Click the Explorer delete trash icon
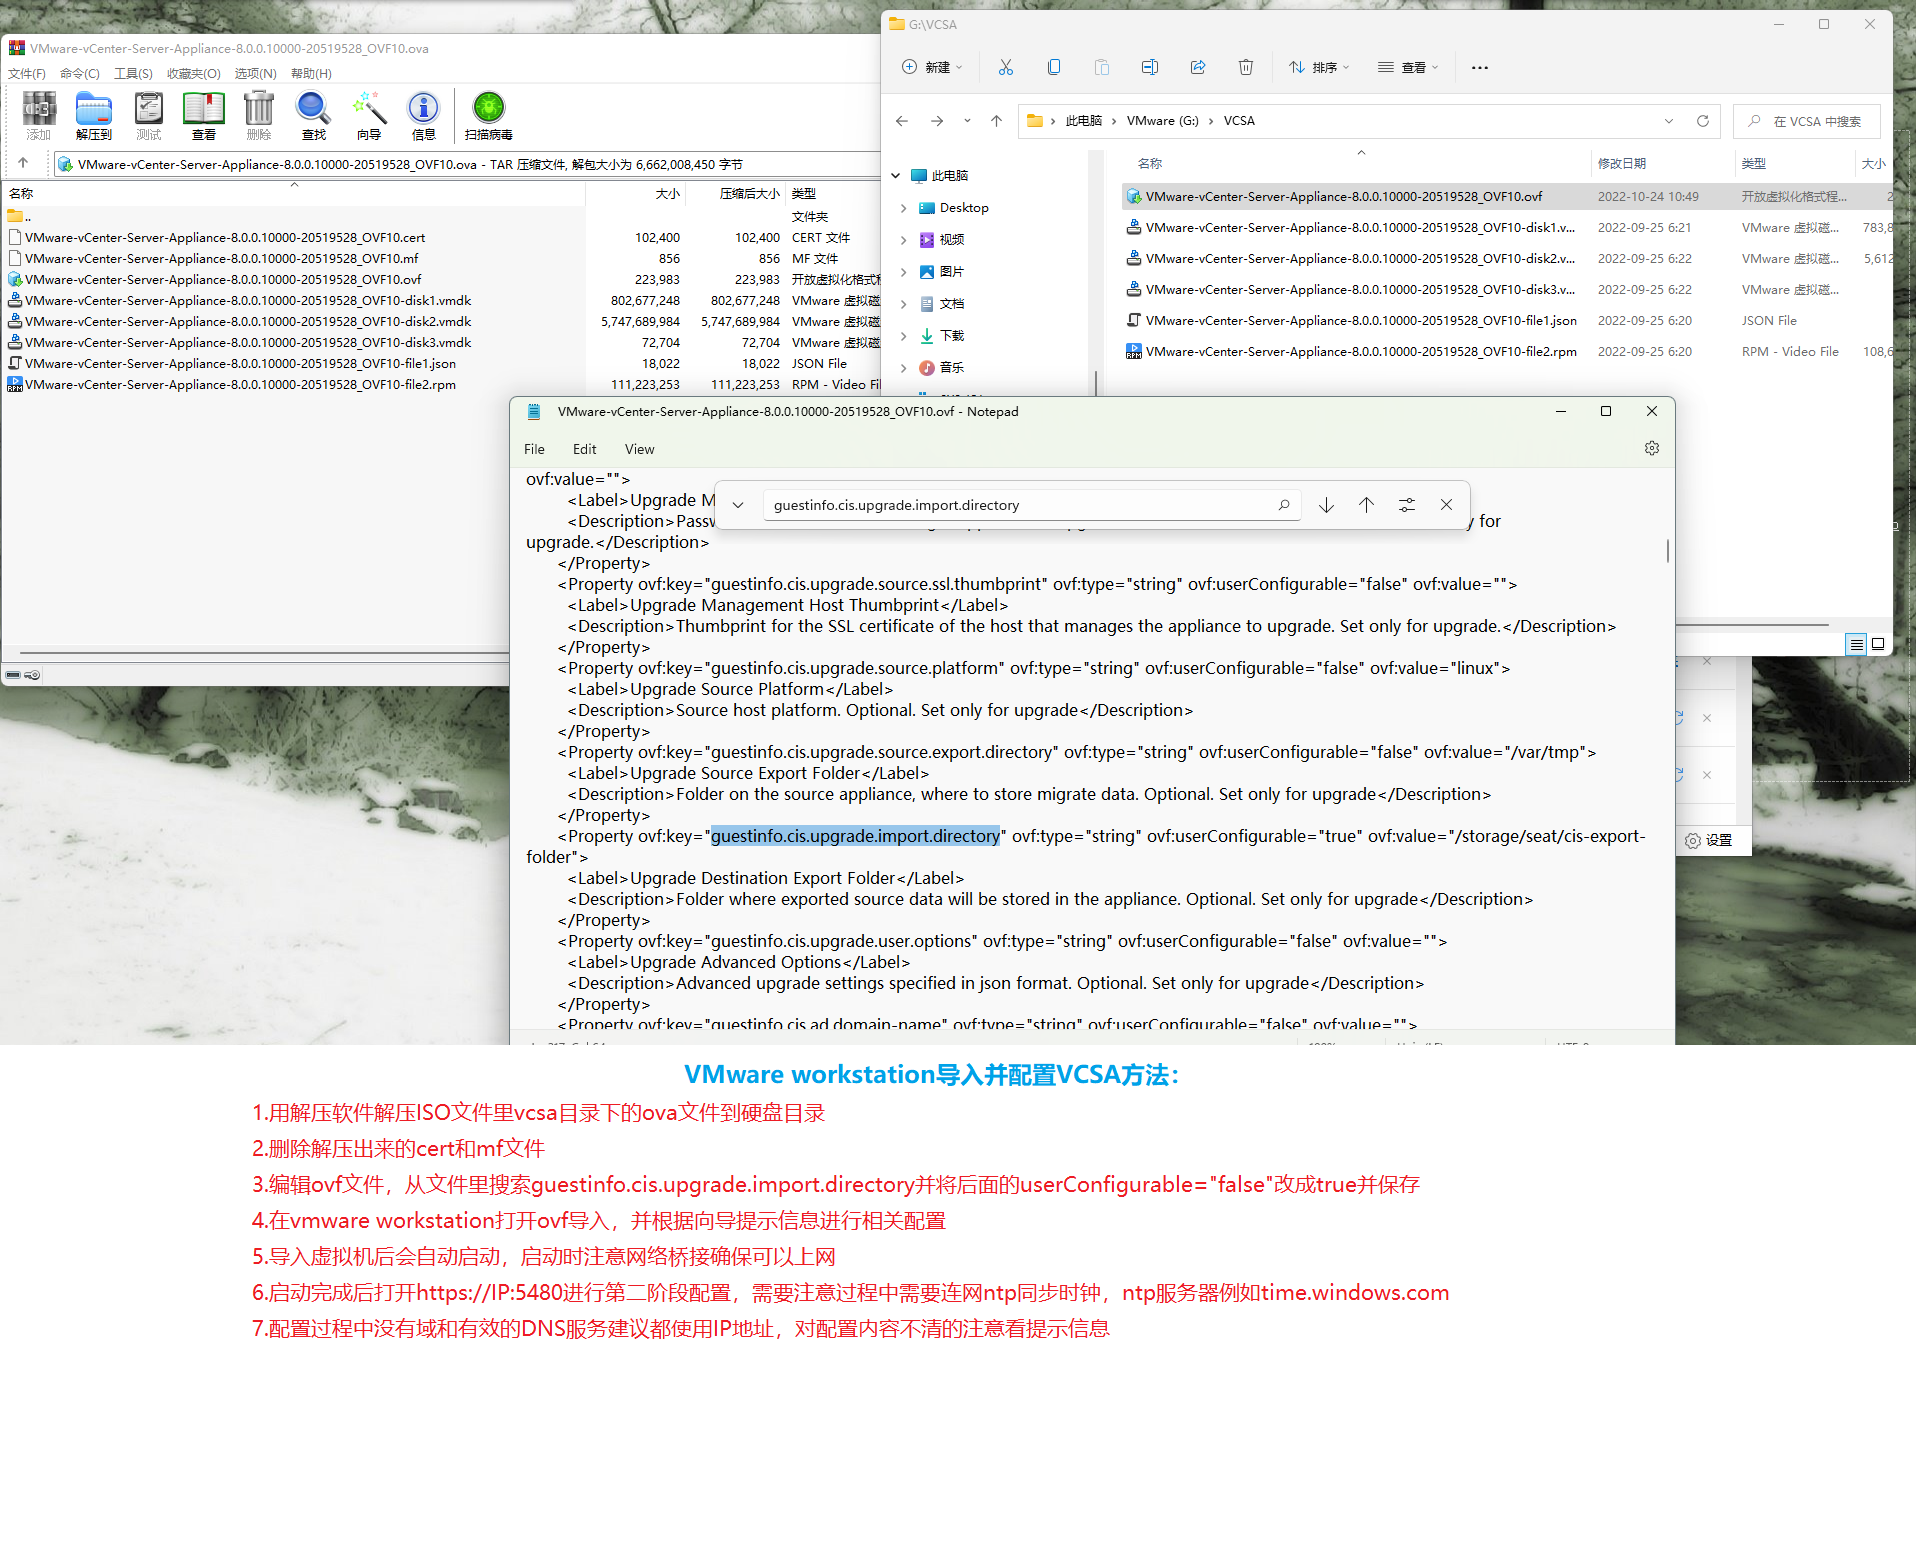Image resolution: width=1916 pixels, height=1545 pixels. tap(1245, 67)
